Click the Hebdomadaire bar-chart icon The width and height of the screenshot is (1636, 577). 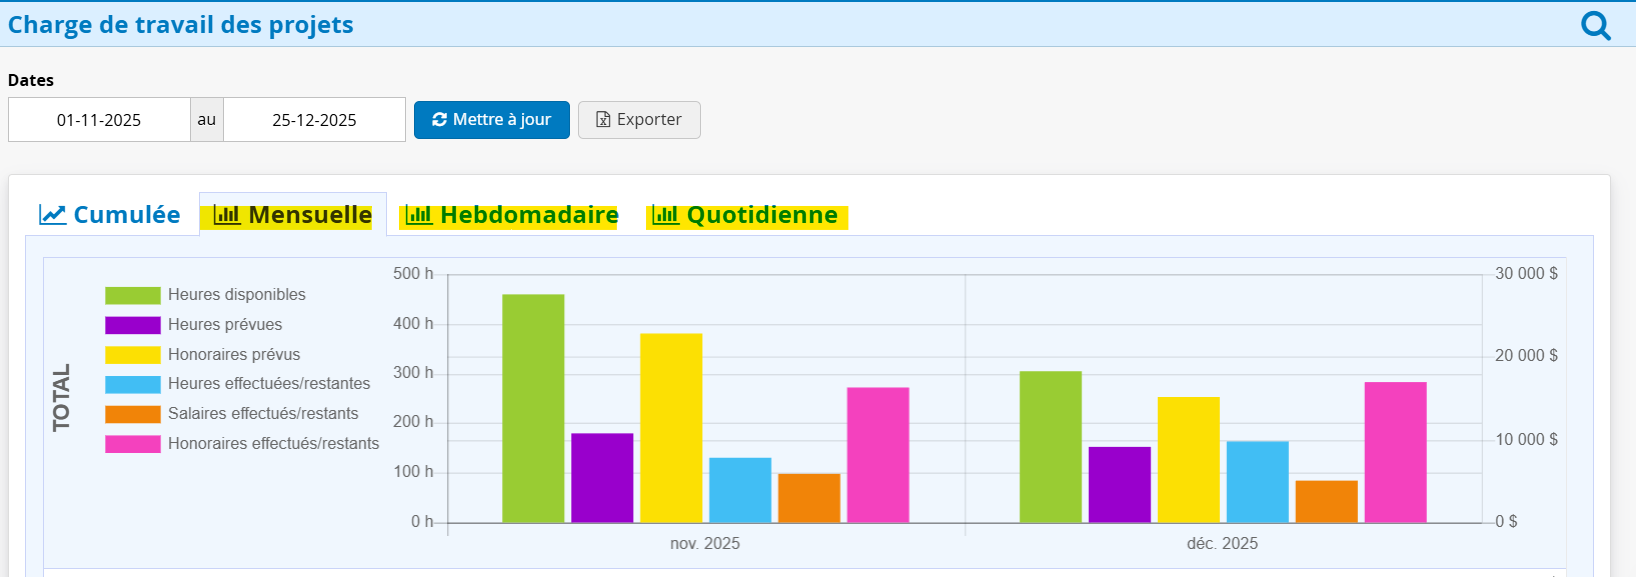(x=419, y=215)
